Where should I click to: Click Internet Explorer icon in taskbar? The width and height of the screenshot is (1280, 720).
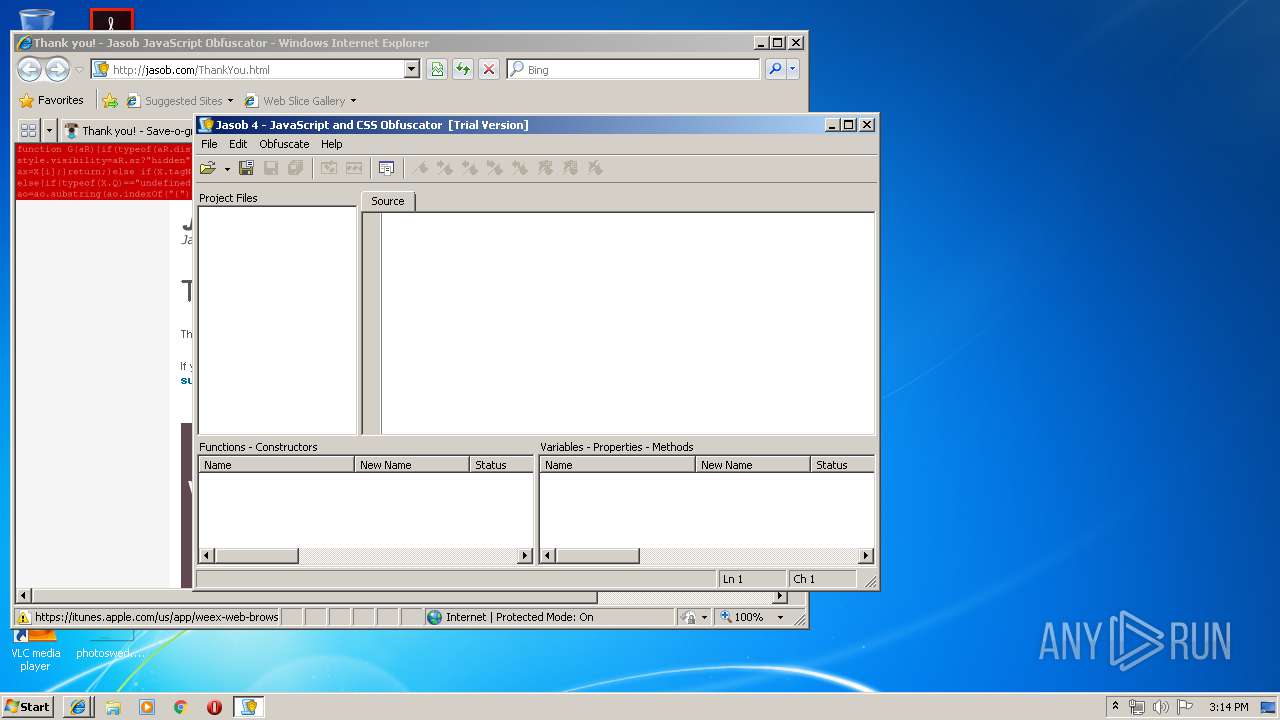pos(78,706)
